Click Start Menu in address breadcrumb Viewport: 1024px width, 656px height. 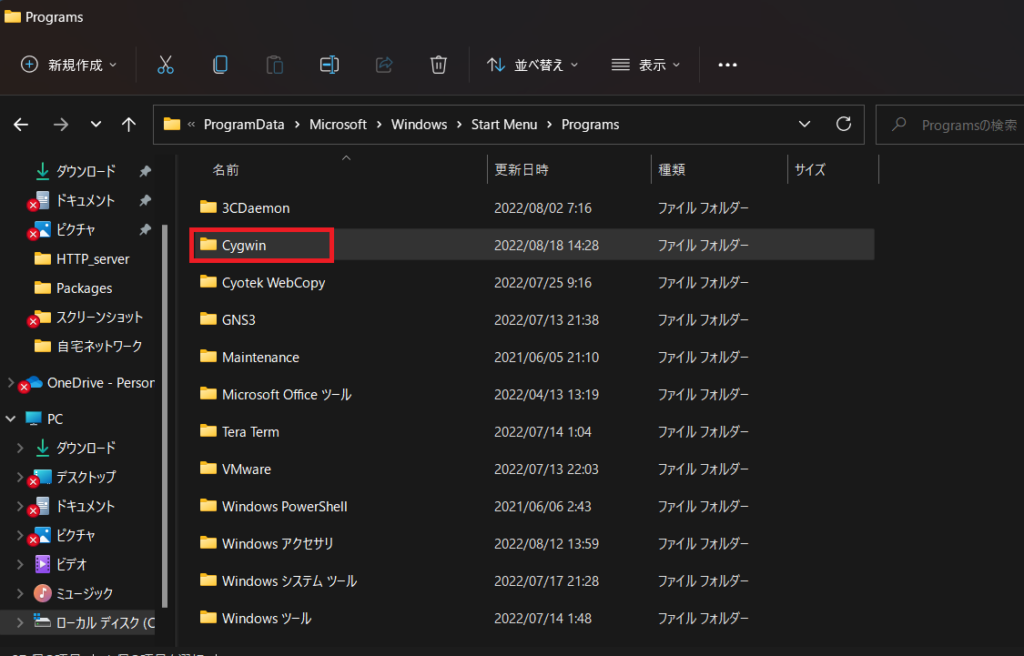pyautogui.click(x=504, y=124)
